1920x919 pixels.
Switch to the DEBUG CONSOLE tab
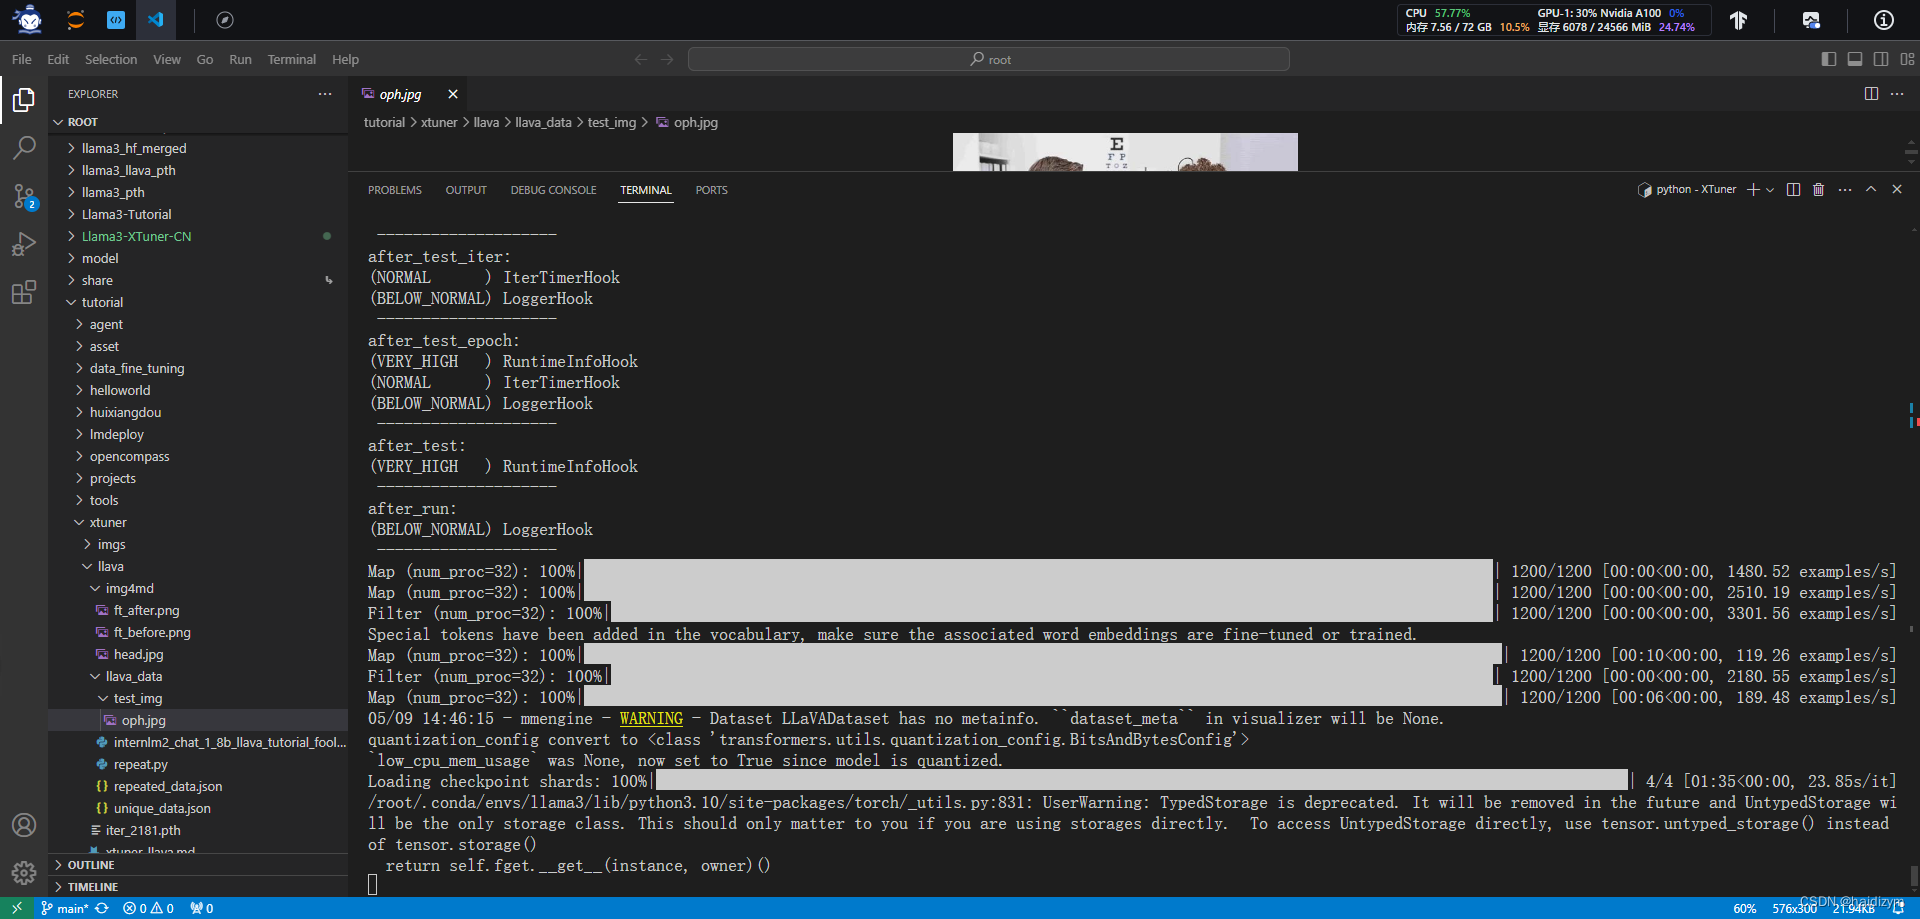[553, 190]
